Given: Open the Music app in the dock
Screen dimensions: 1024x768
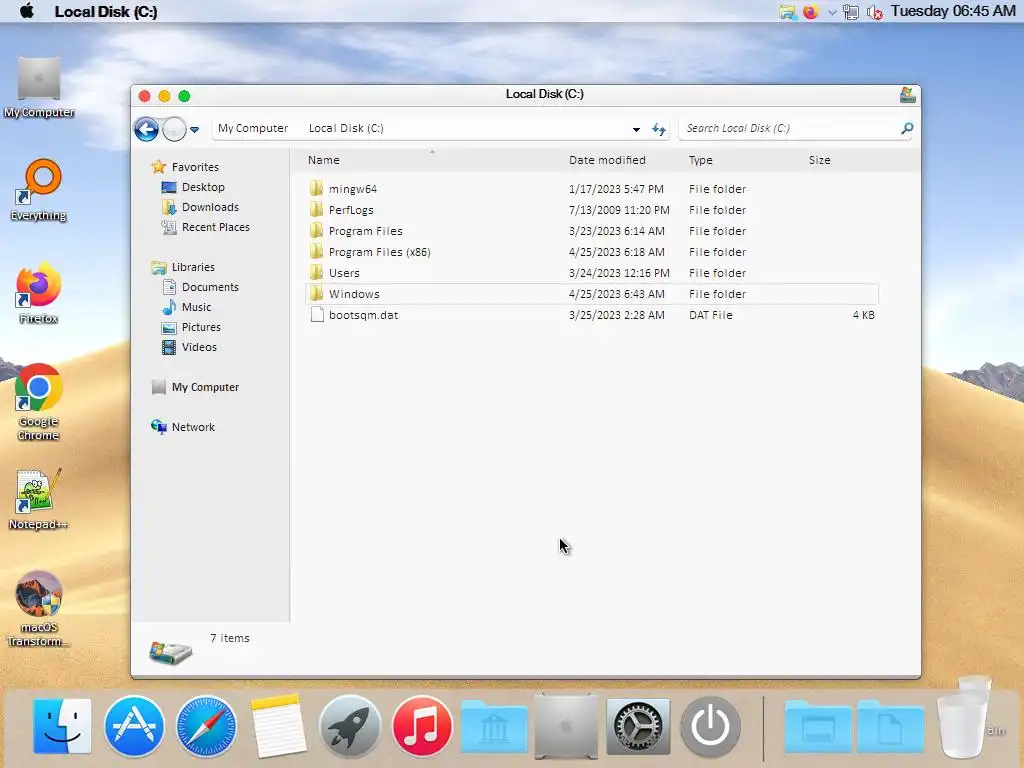Looking at the screenshot, I should (422, 726).
